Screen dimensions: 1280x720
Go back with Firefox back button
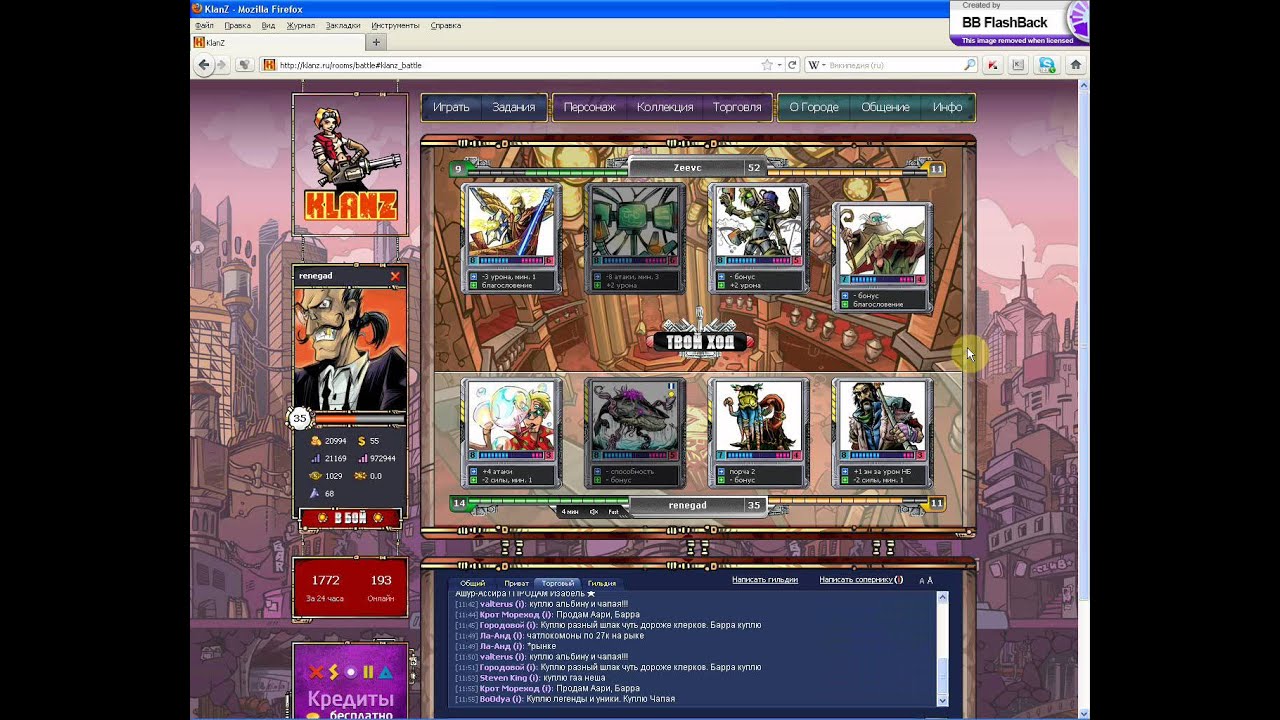pos(204,65)
